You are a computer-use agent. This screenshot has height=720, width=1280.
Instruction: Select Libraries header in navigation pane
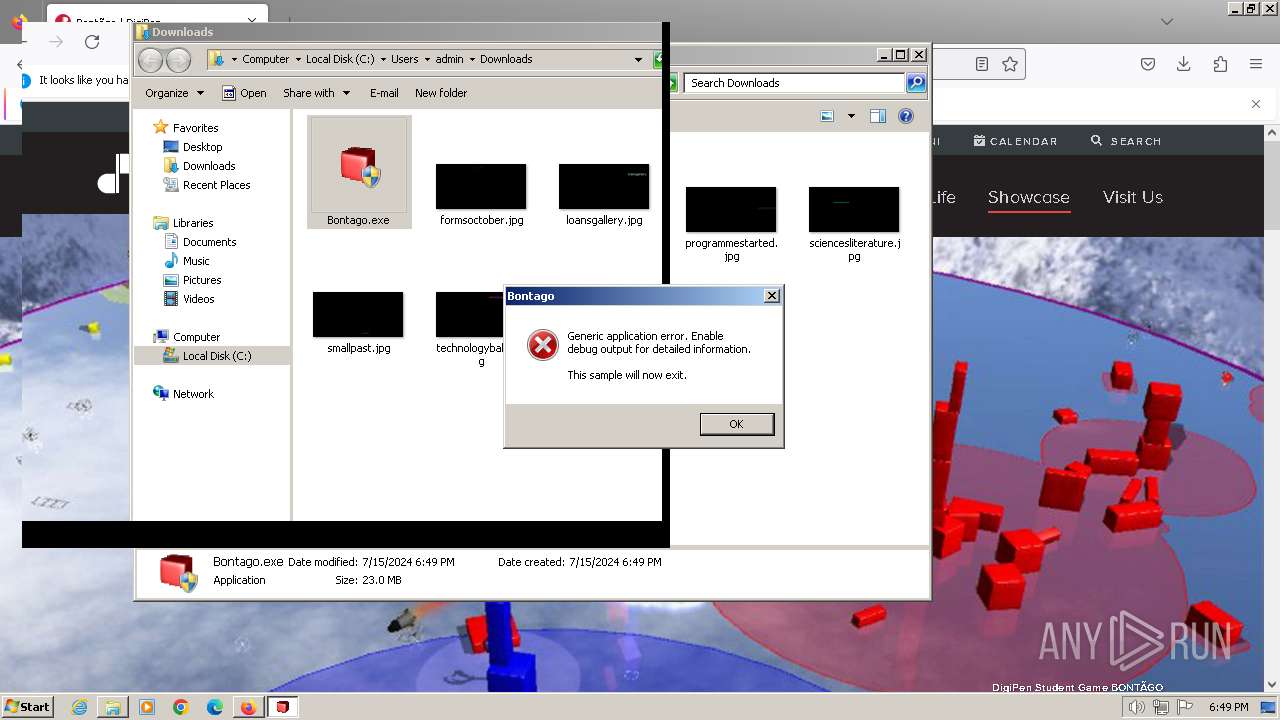[x=193, y=223]
